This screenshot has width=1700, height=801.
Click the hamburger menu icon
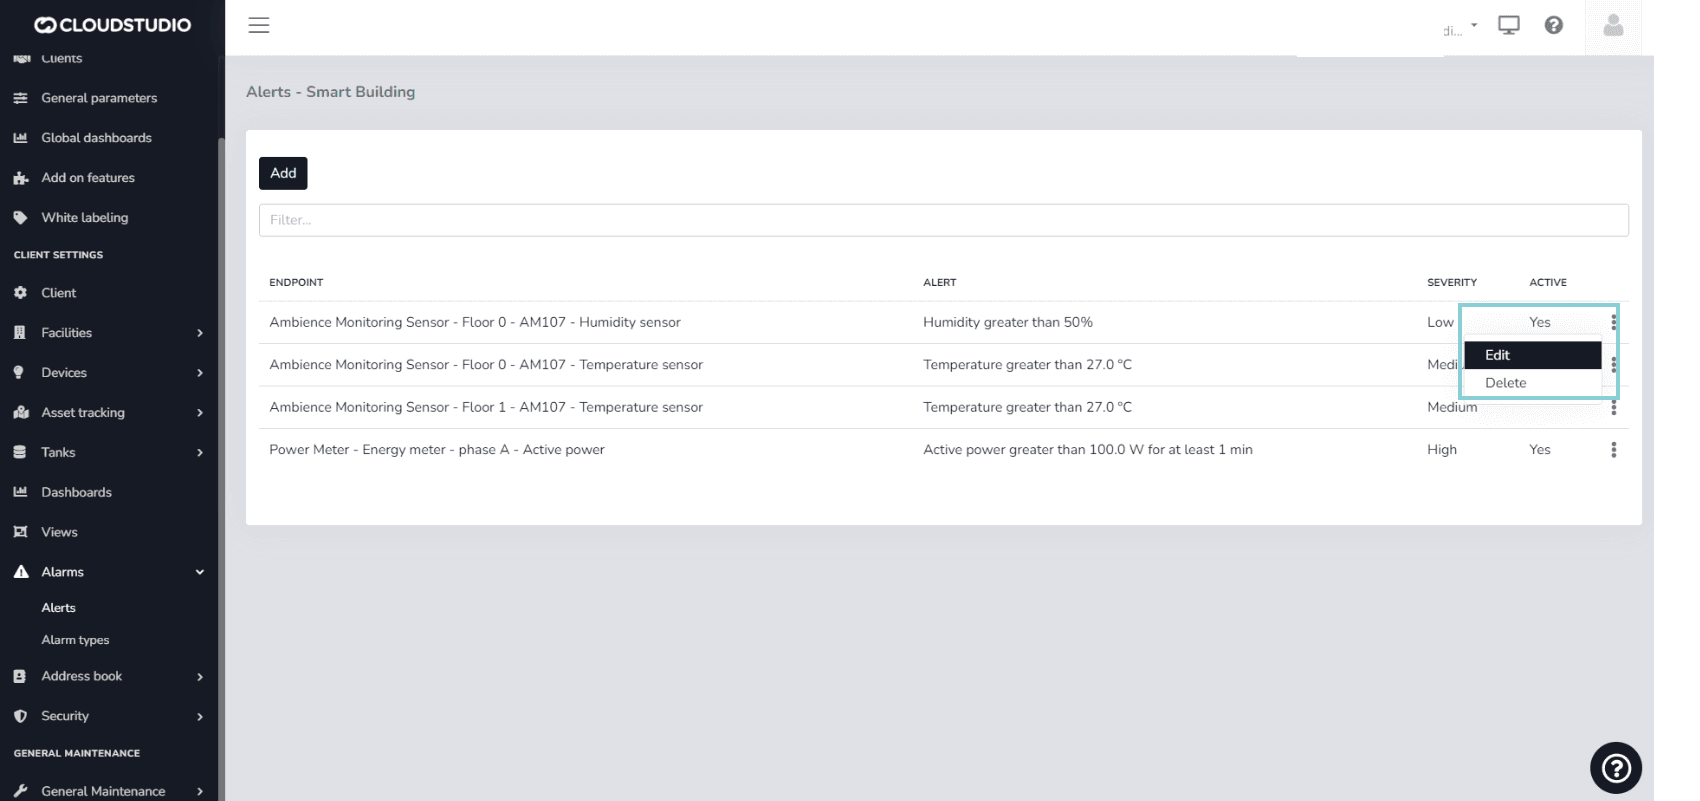(x=259, y=26)
